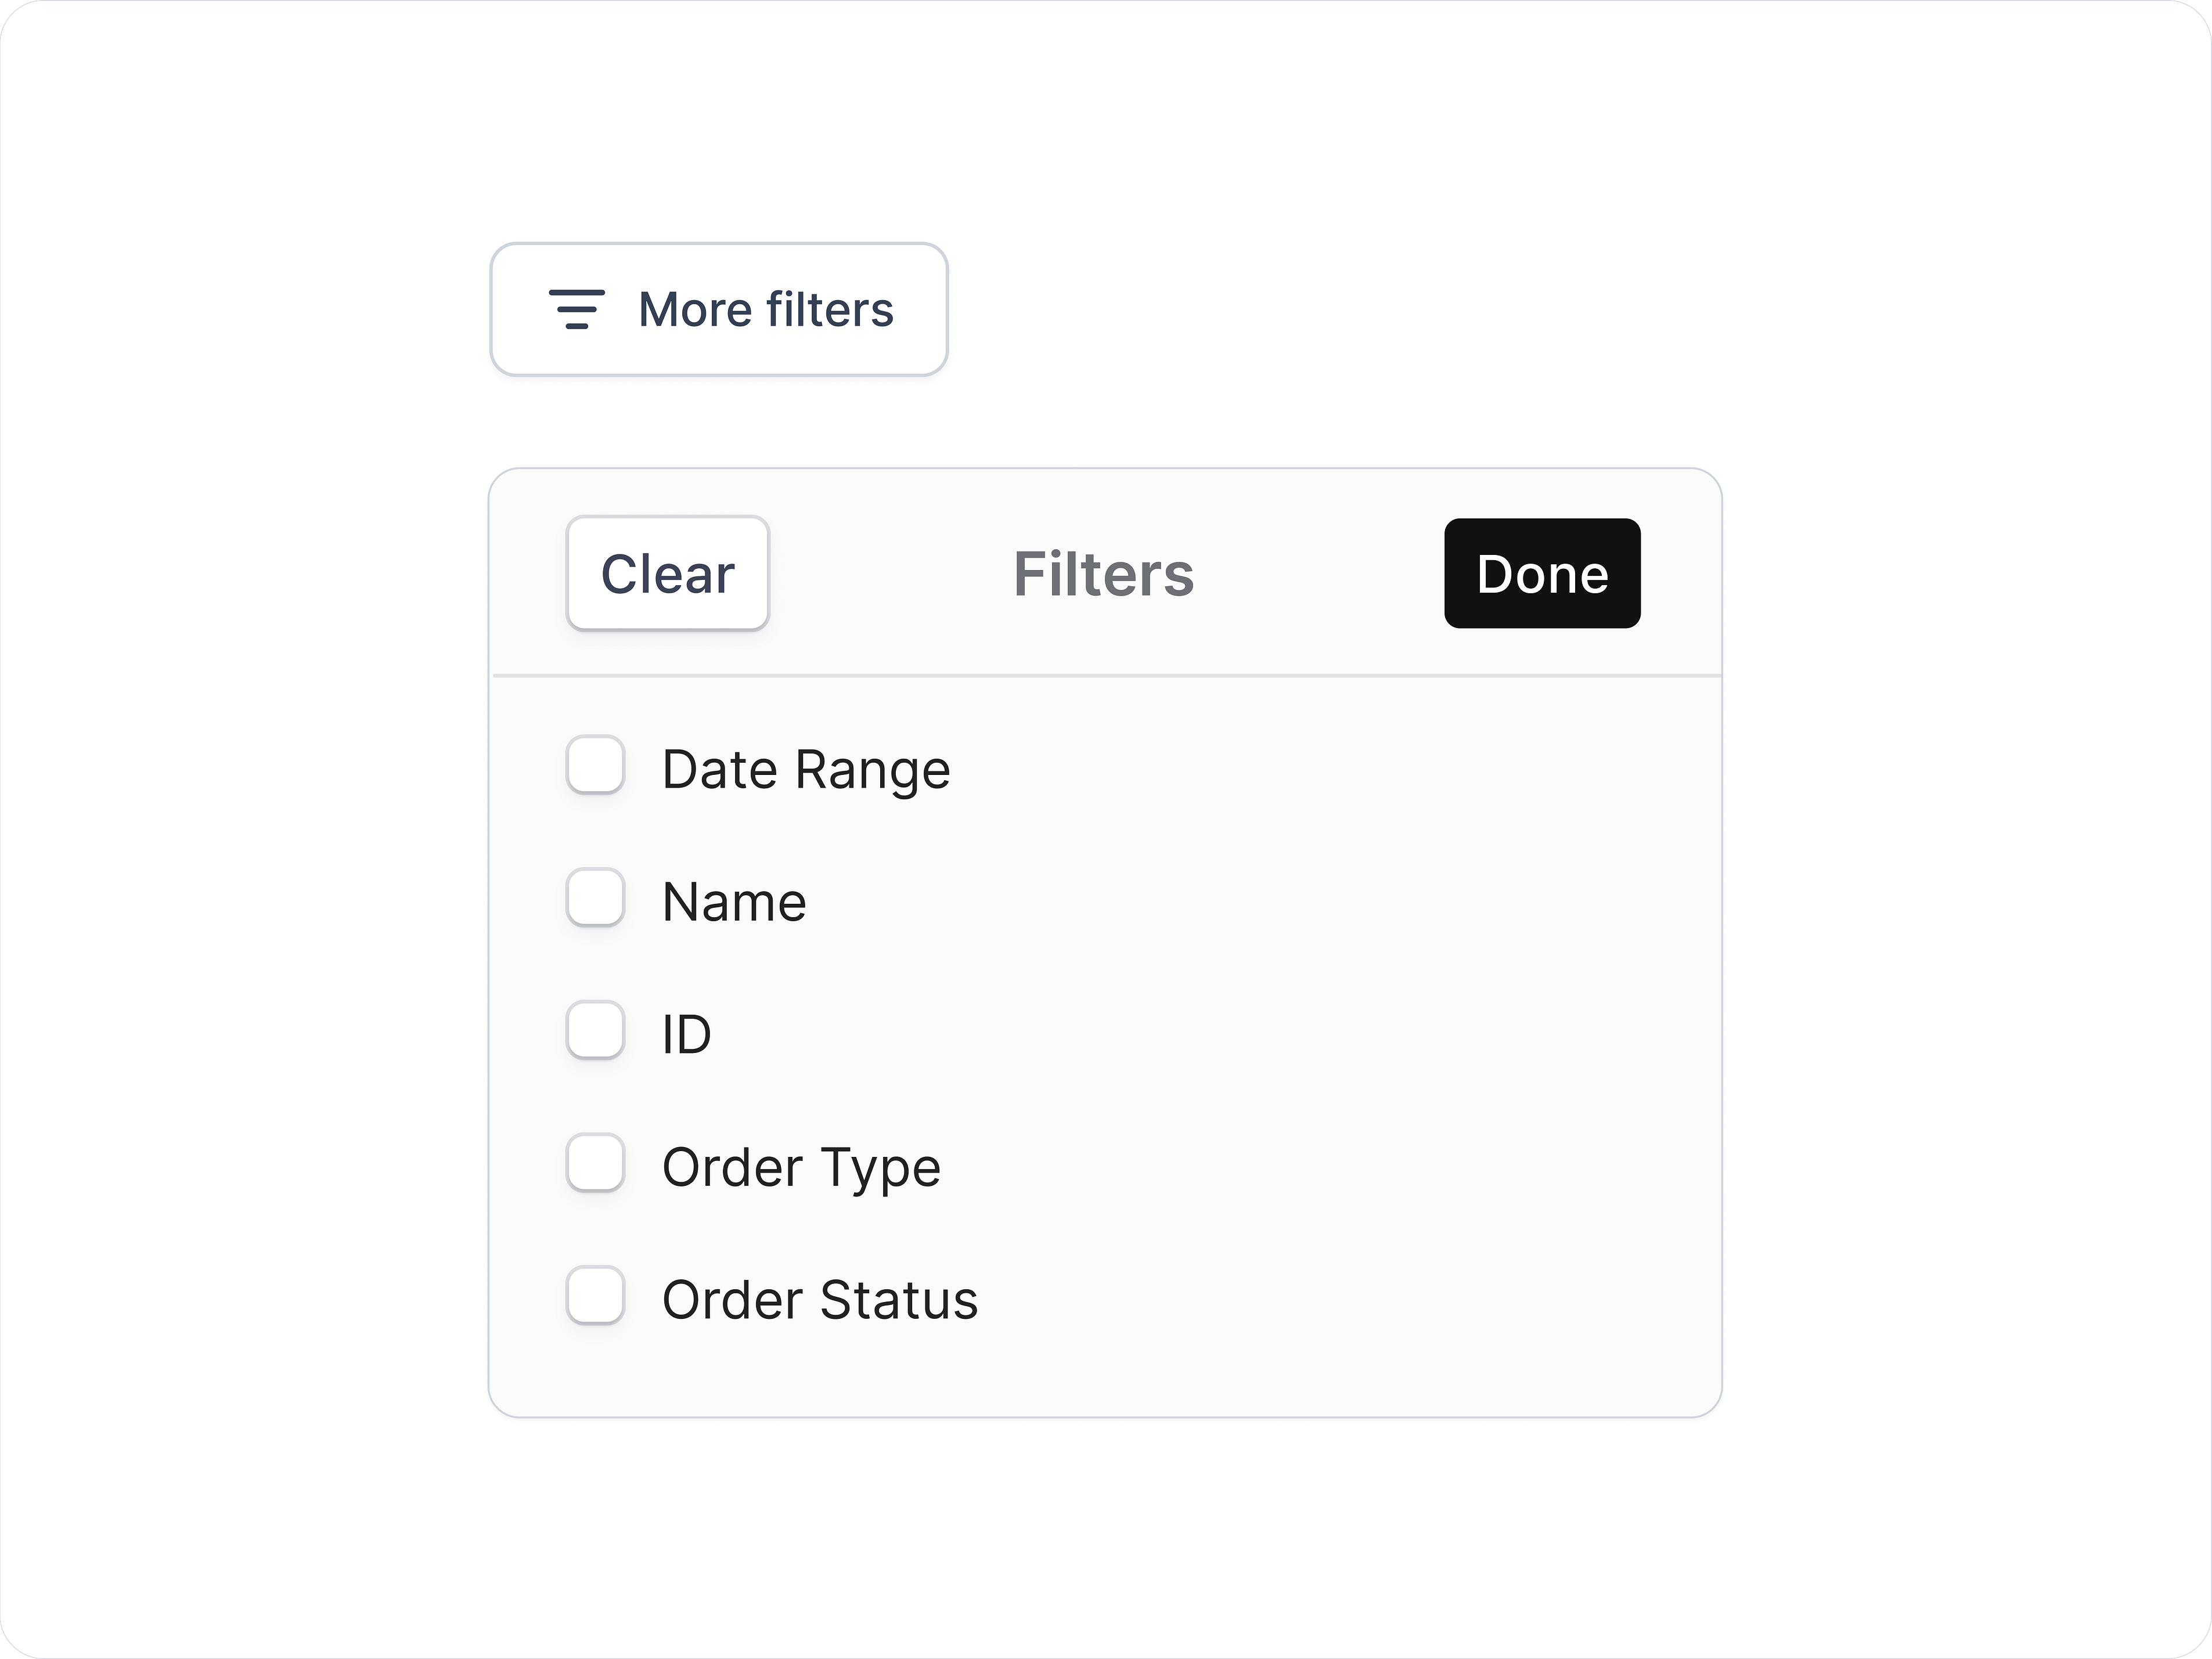Select the Filters panel heading

(x=1103, y=573)
